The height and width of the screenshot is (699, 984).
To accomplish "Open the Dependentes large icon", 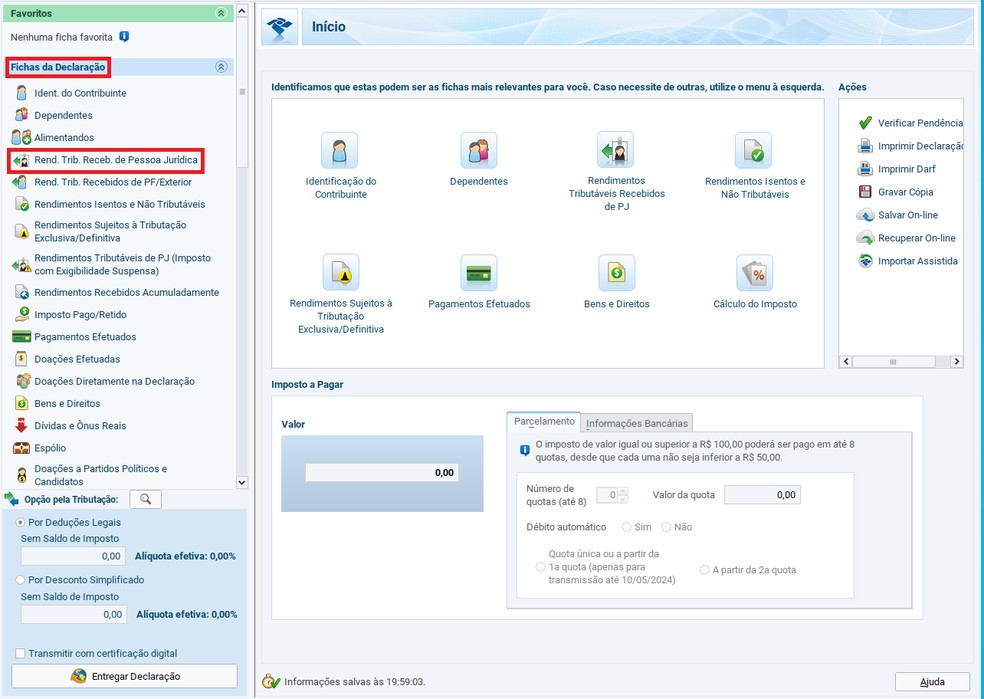I will click(x=478, y=152).
